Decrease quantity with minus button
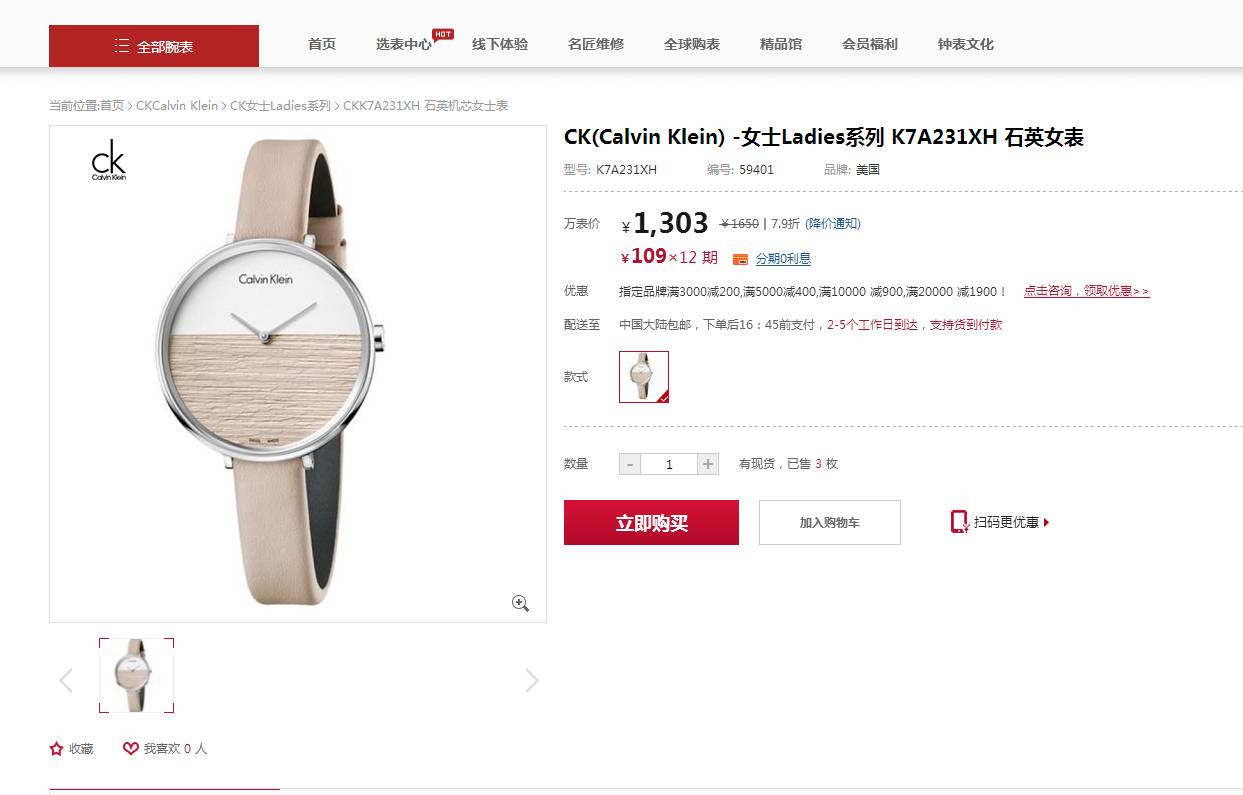1243x795 pixels. (x=630, y=464)
